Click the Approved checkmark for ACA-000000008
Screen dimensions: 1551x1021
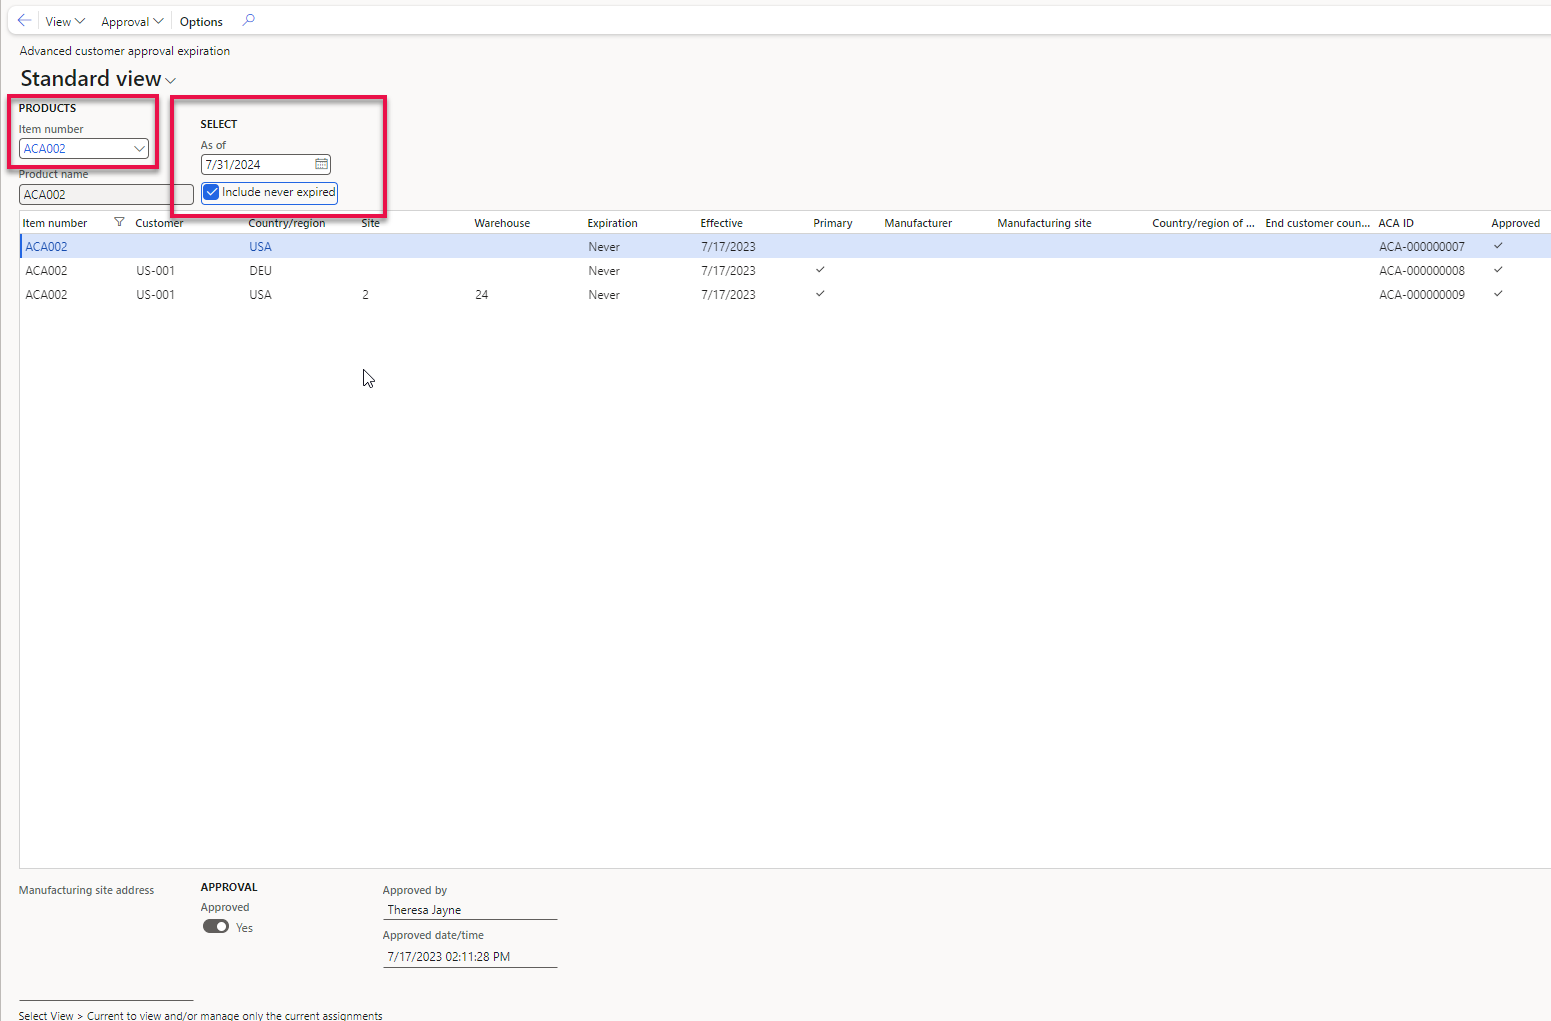tap(1498, 270)
